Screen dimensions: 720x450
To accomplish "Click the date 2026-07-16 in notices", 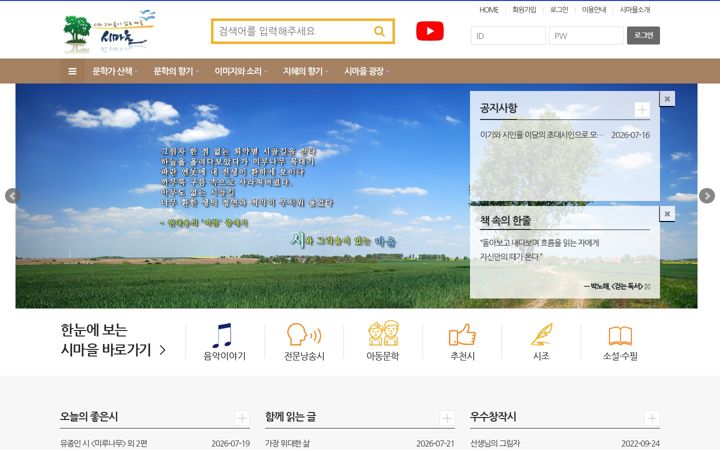I will click(x=630, y=135).
